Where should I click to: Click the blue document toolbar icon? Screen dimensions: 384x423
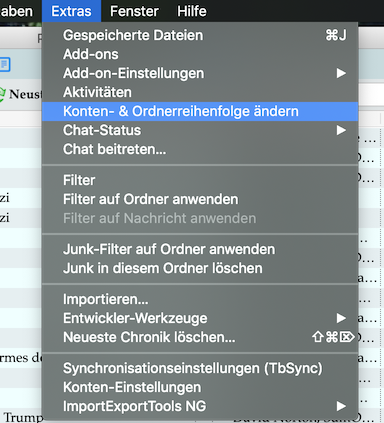click(x=5, y=64)
